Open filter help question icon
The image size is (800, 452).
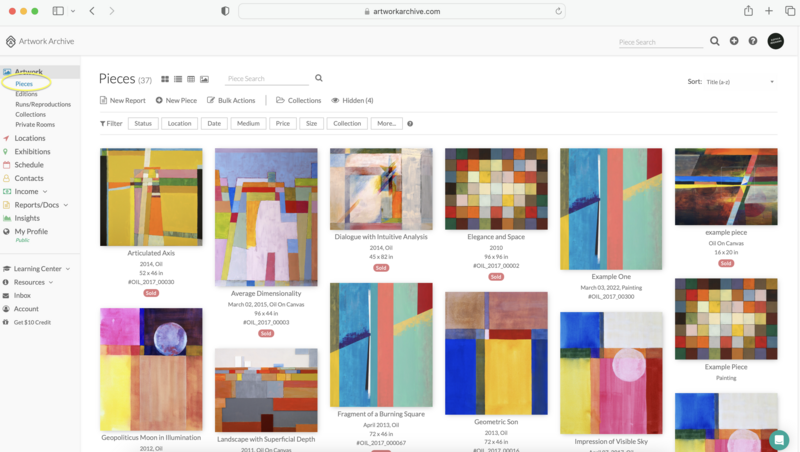(410, 123)
